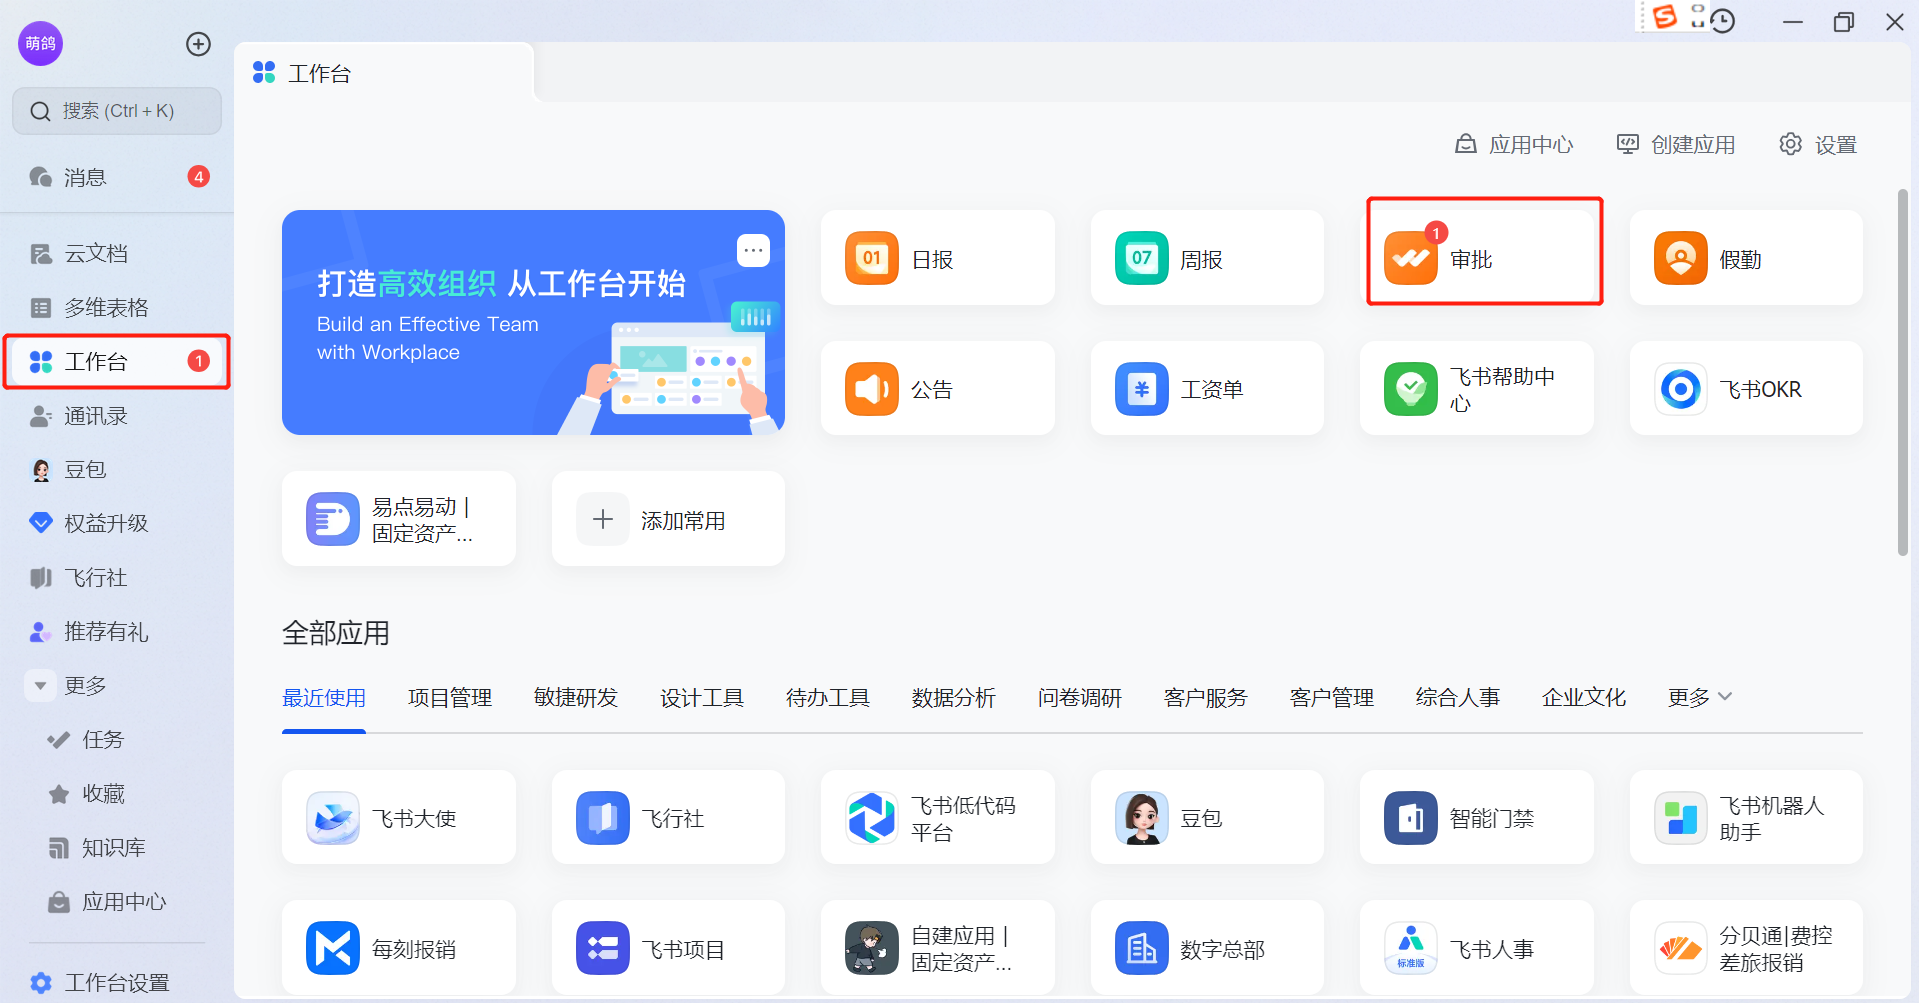Switch to the 待办工具 tab
Screen dimensions: 1919x1003
828,697
